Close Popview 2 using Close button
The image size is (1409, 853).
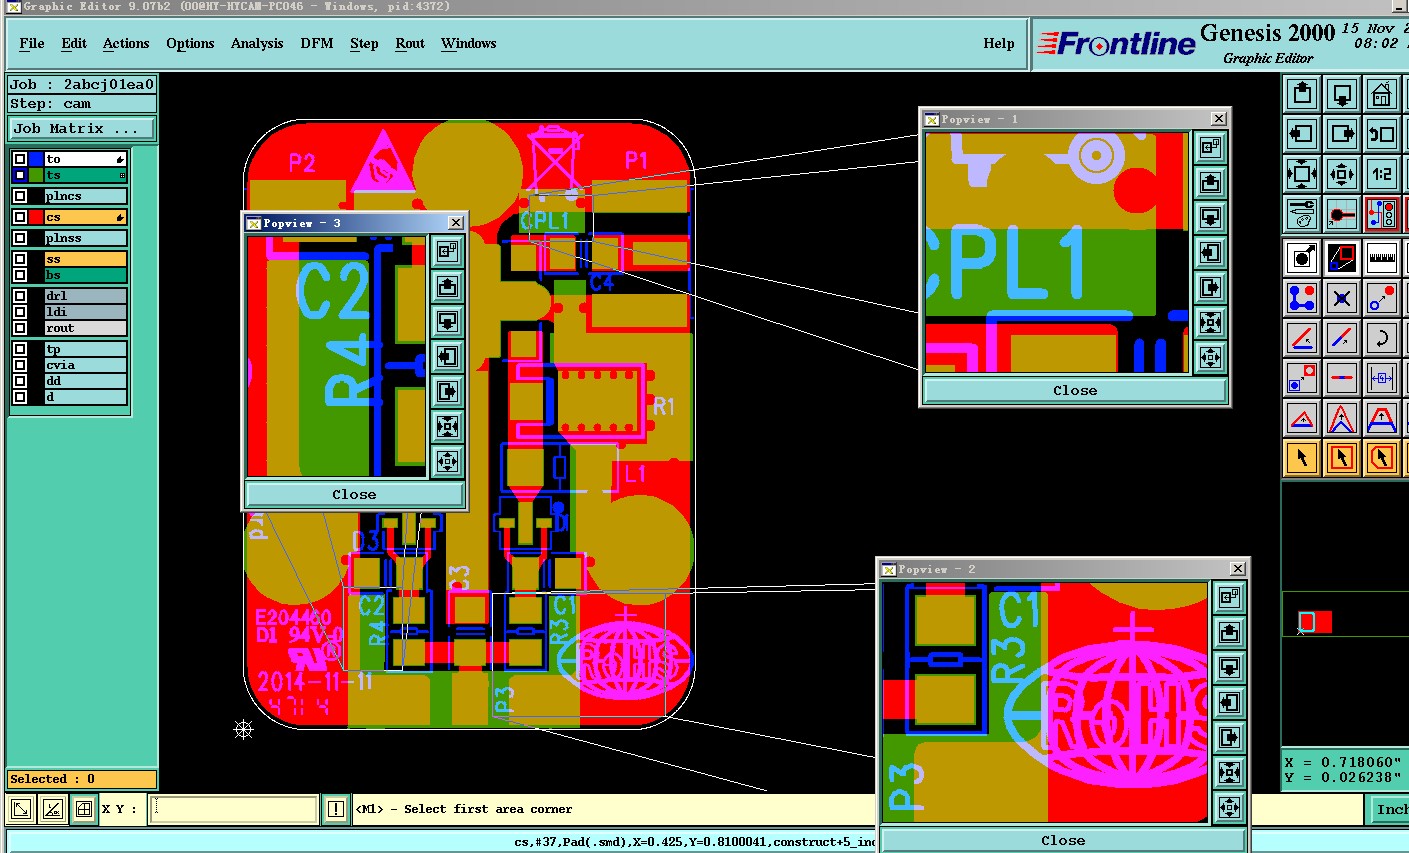(1063, 840)
